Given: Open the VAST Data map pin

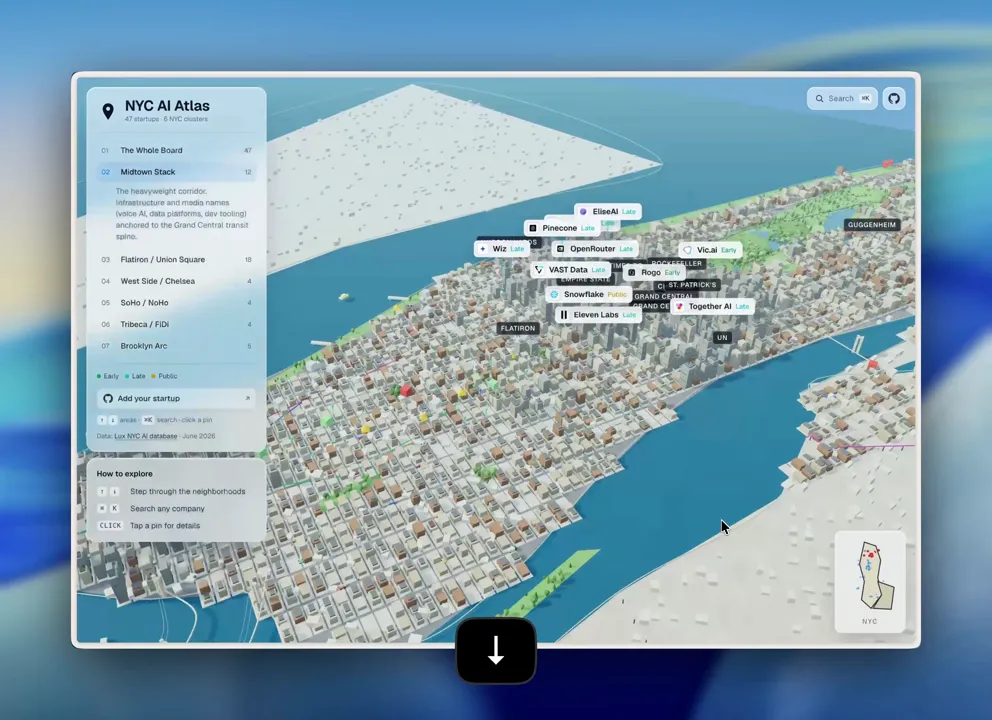Looking at the screenshot, I should tap(571, 270).
